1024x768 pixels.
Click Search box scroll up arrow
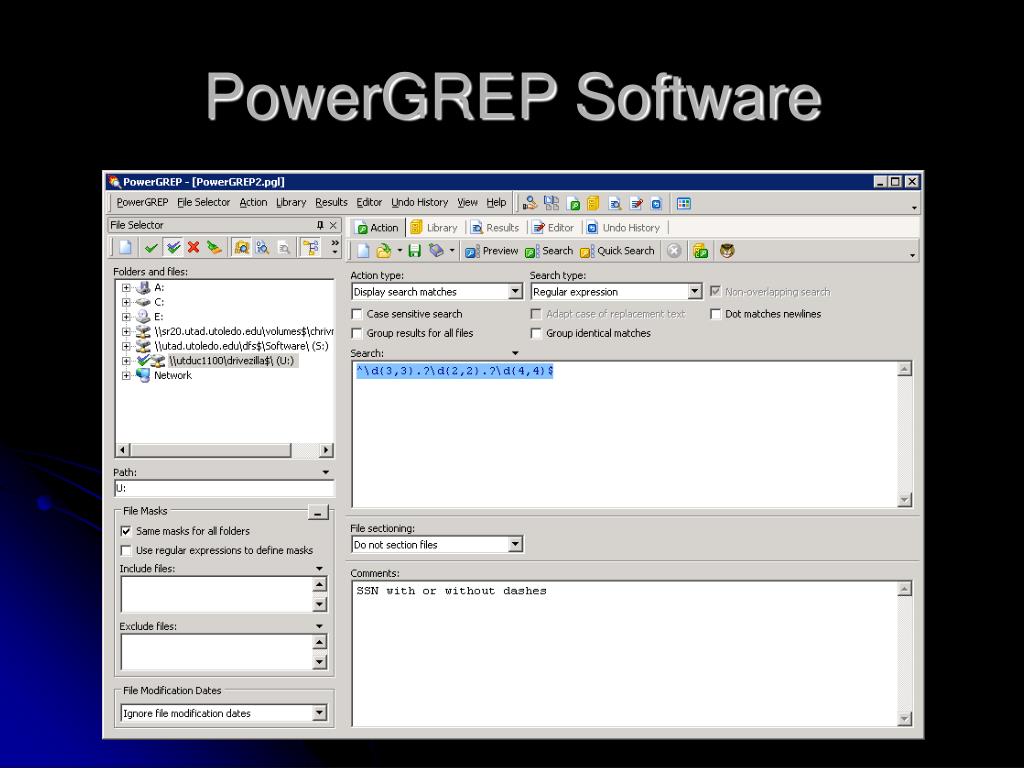coord(904,369)
